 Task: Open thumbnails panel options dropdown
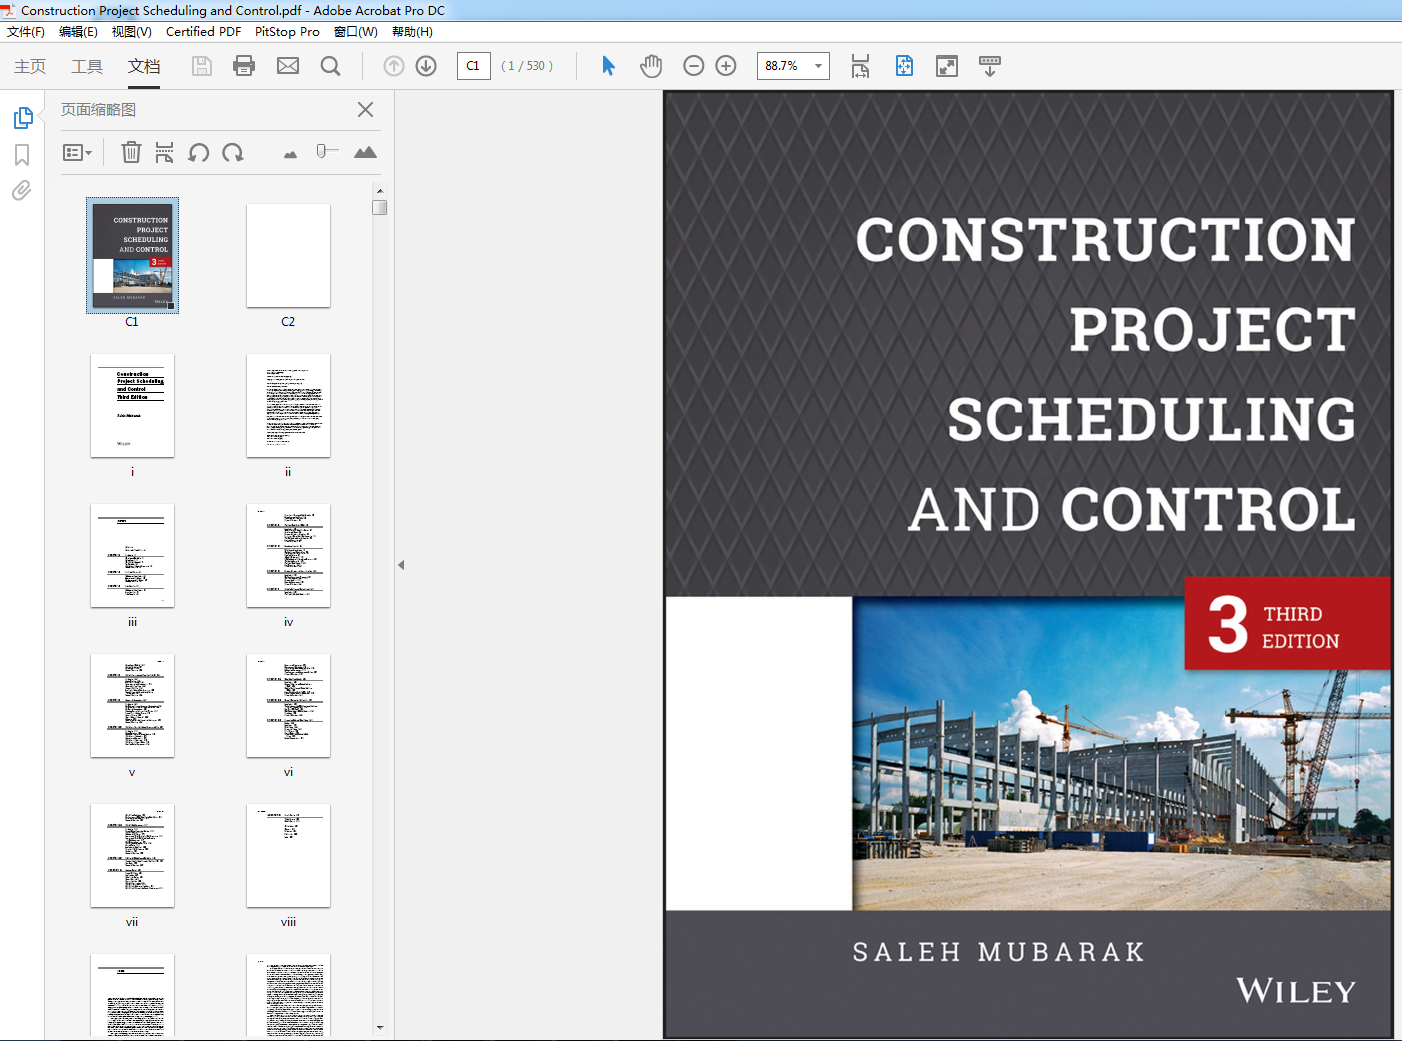point(77,152)
